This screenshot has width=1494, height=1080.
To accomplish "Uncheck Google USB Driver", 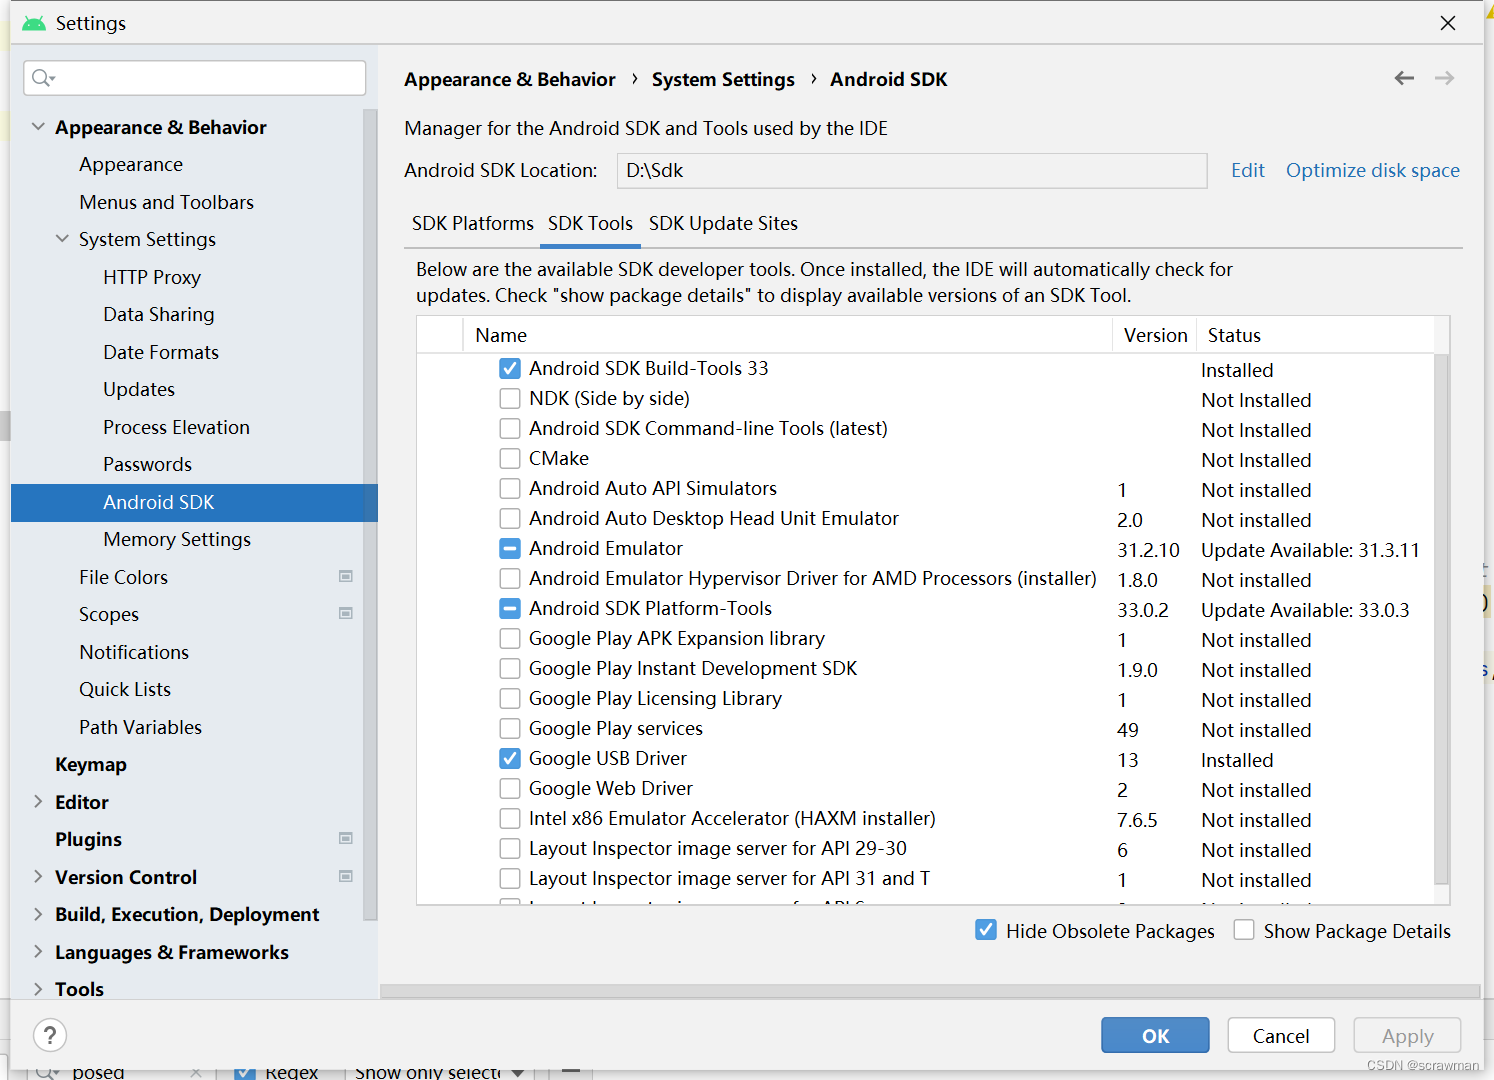I will point(510,759).
